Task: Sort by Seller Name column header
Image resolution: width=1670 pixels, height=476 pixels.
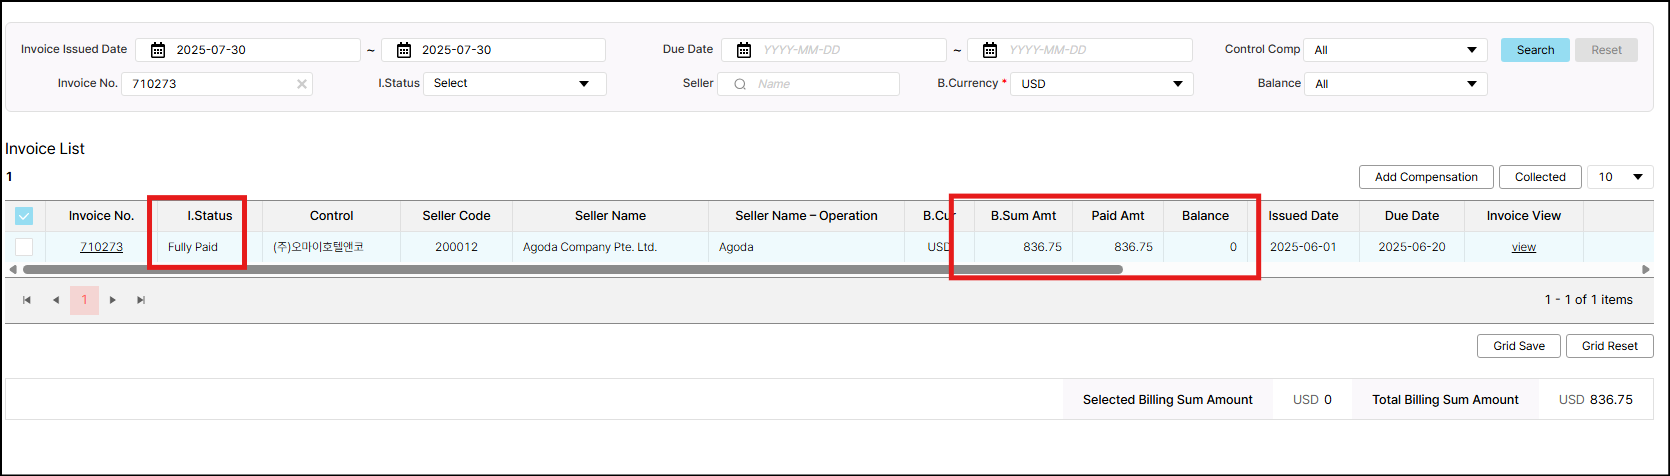Action: pos(610,216)
